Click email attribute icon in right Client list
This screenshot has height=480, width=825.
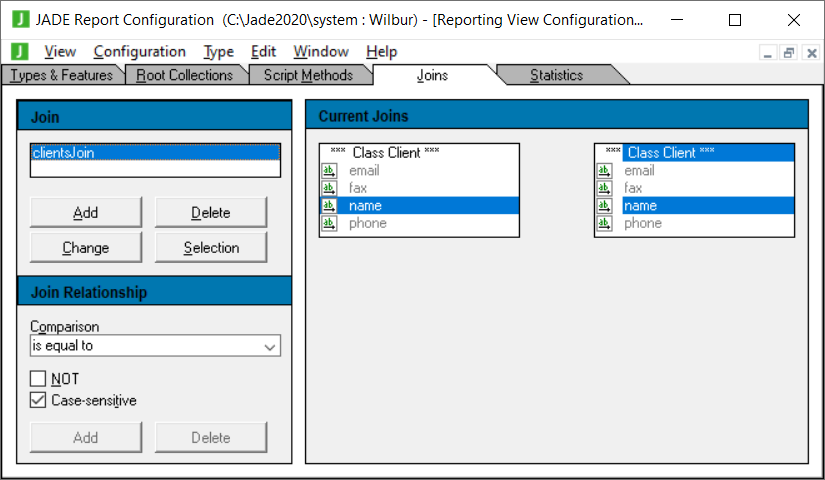click(605, 171)
